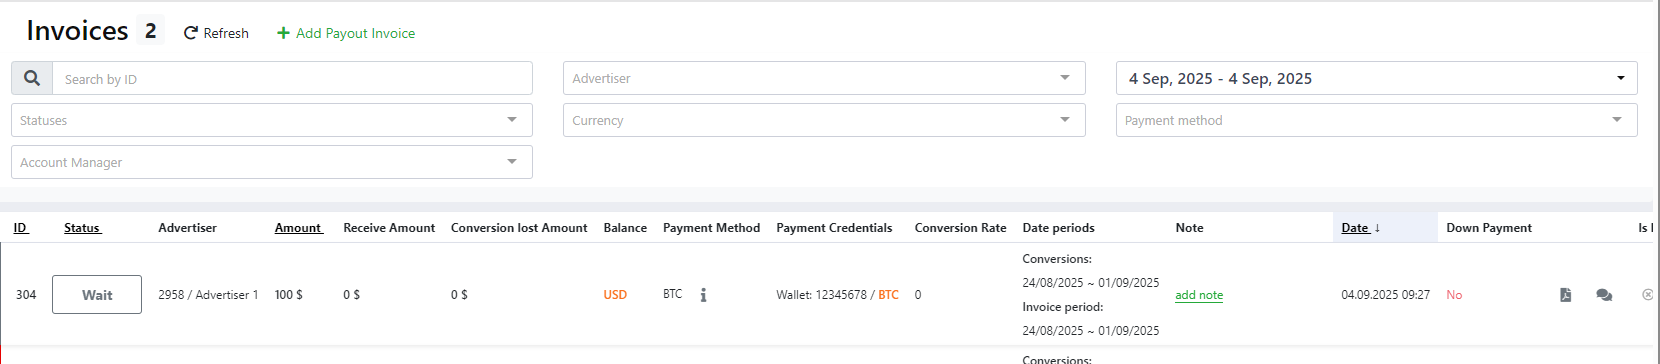Open the Statuses dropdown
The width and height of the screenshot is (1660, 364).
[272, 120]
